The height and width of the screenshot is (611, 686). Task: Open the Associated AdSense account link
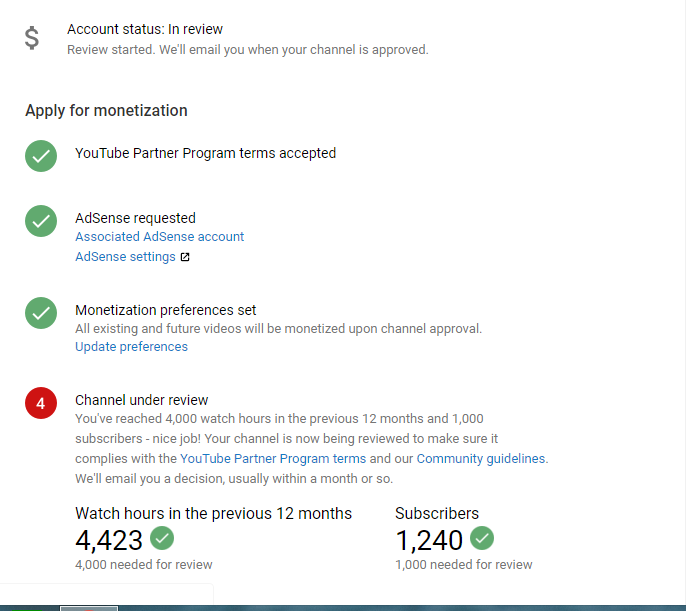pyautogui.click(x=159, y=237)
